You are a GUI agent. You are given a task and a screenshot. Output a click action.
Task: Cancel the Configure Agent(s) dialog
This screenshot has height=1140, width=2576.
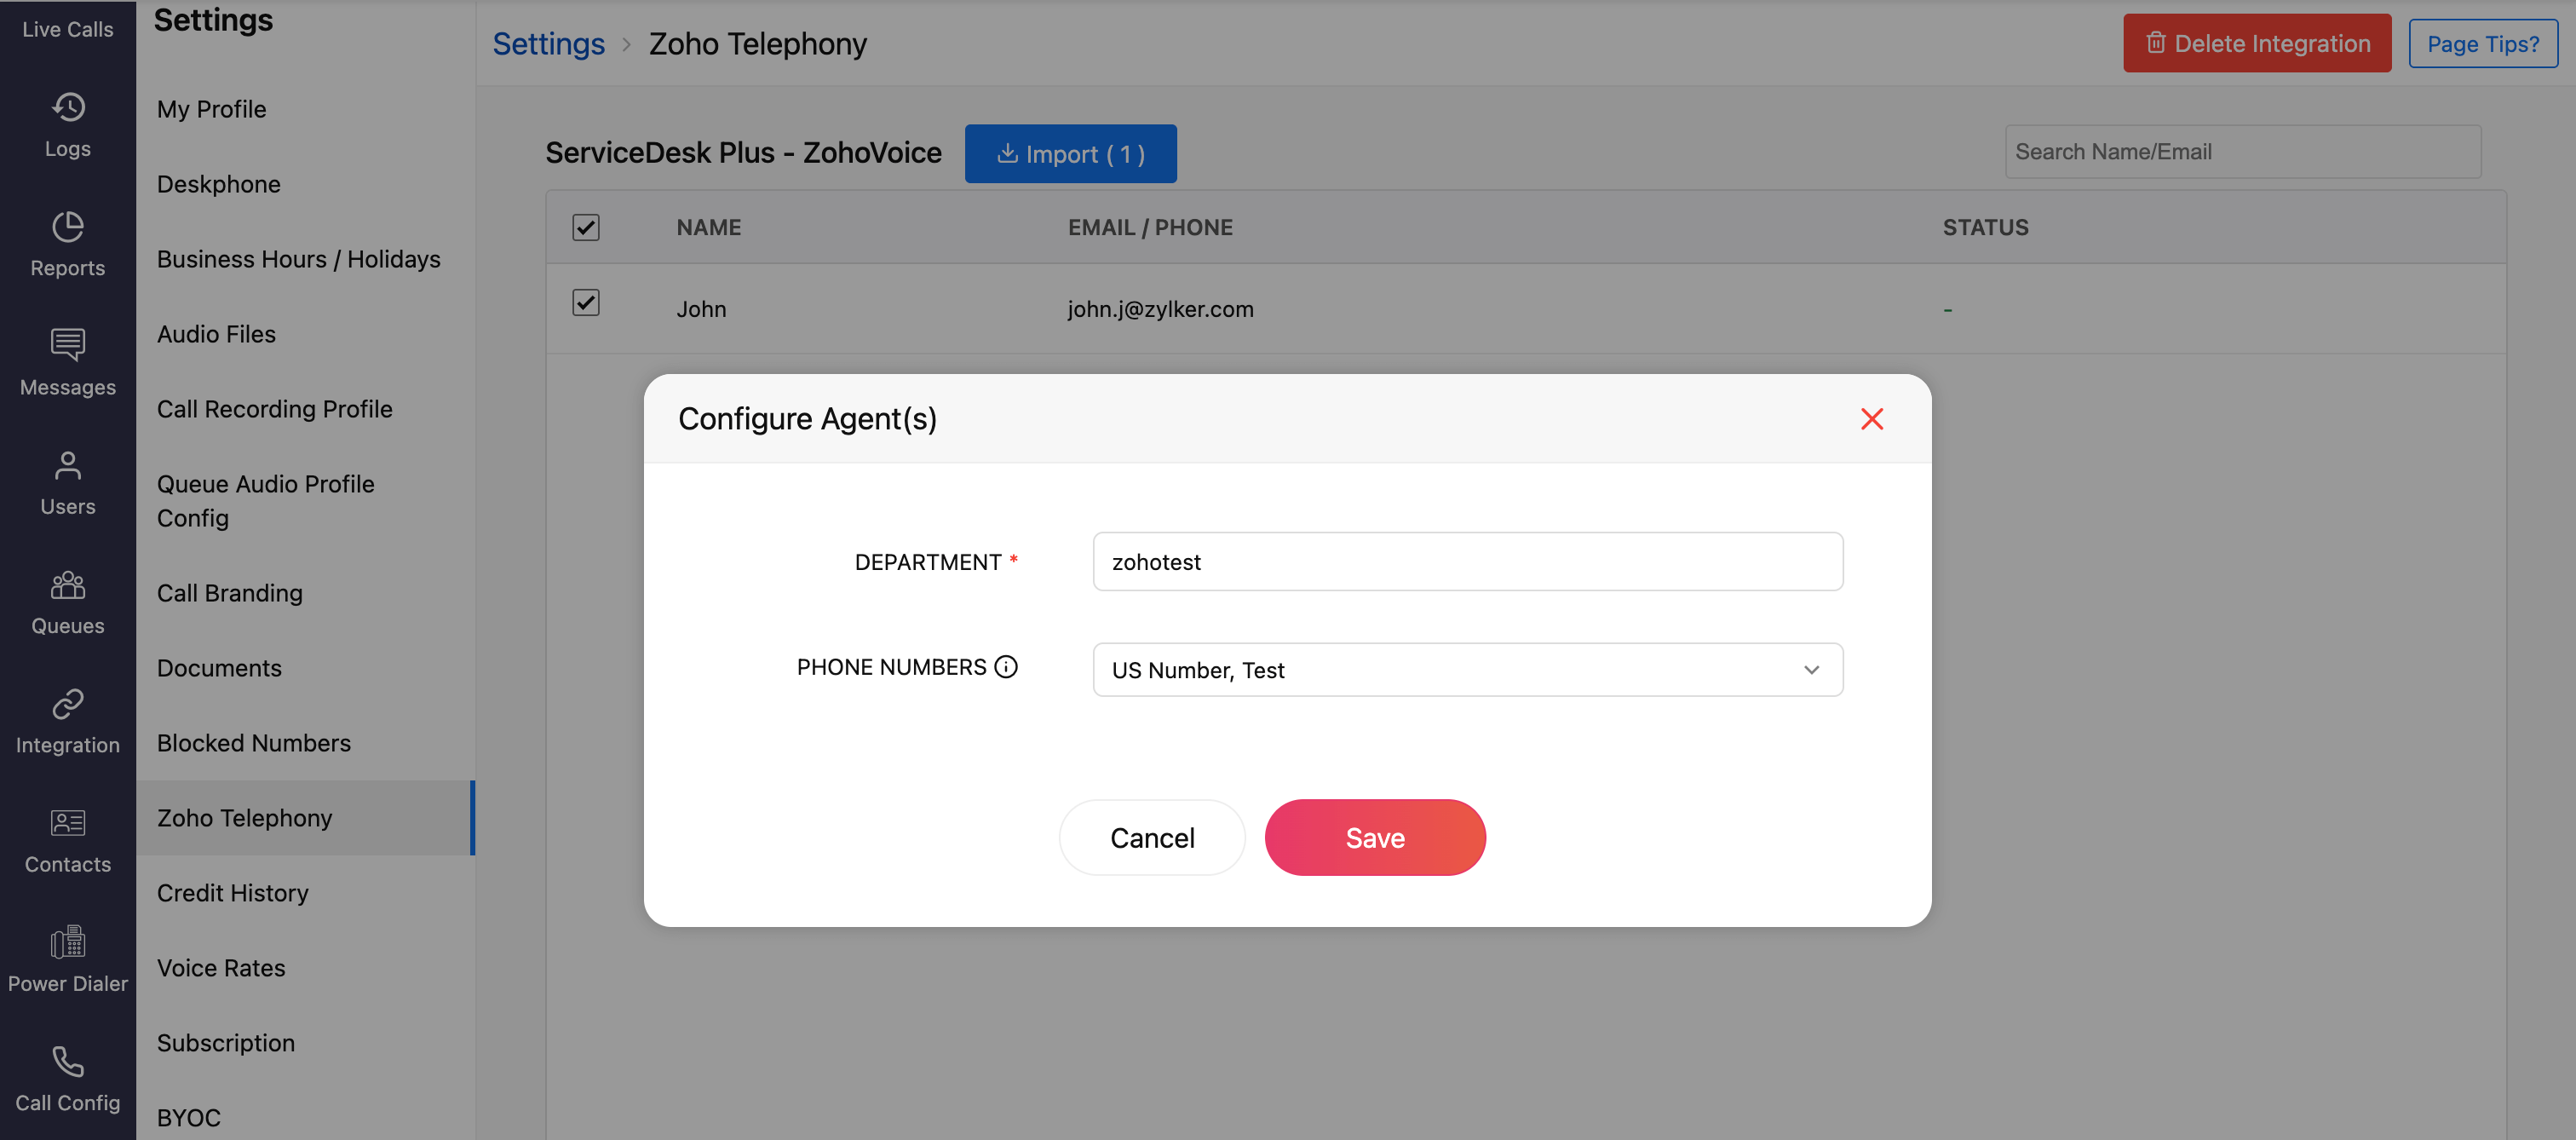coord(1151,838)
